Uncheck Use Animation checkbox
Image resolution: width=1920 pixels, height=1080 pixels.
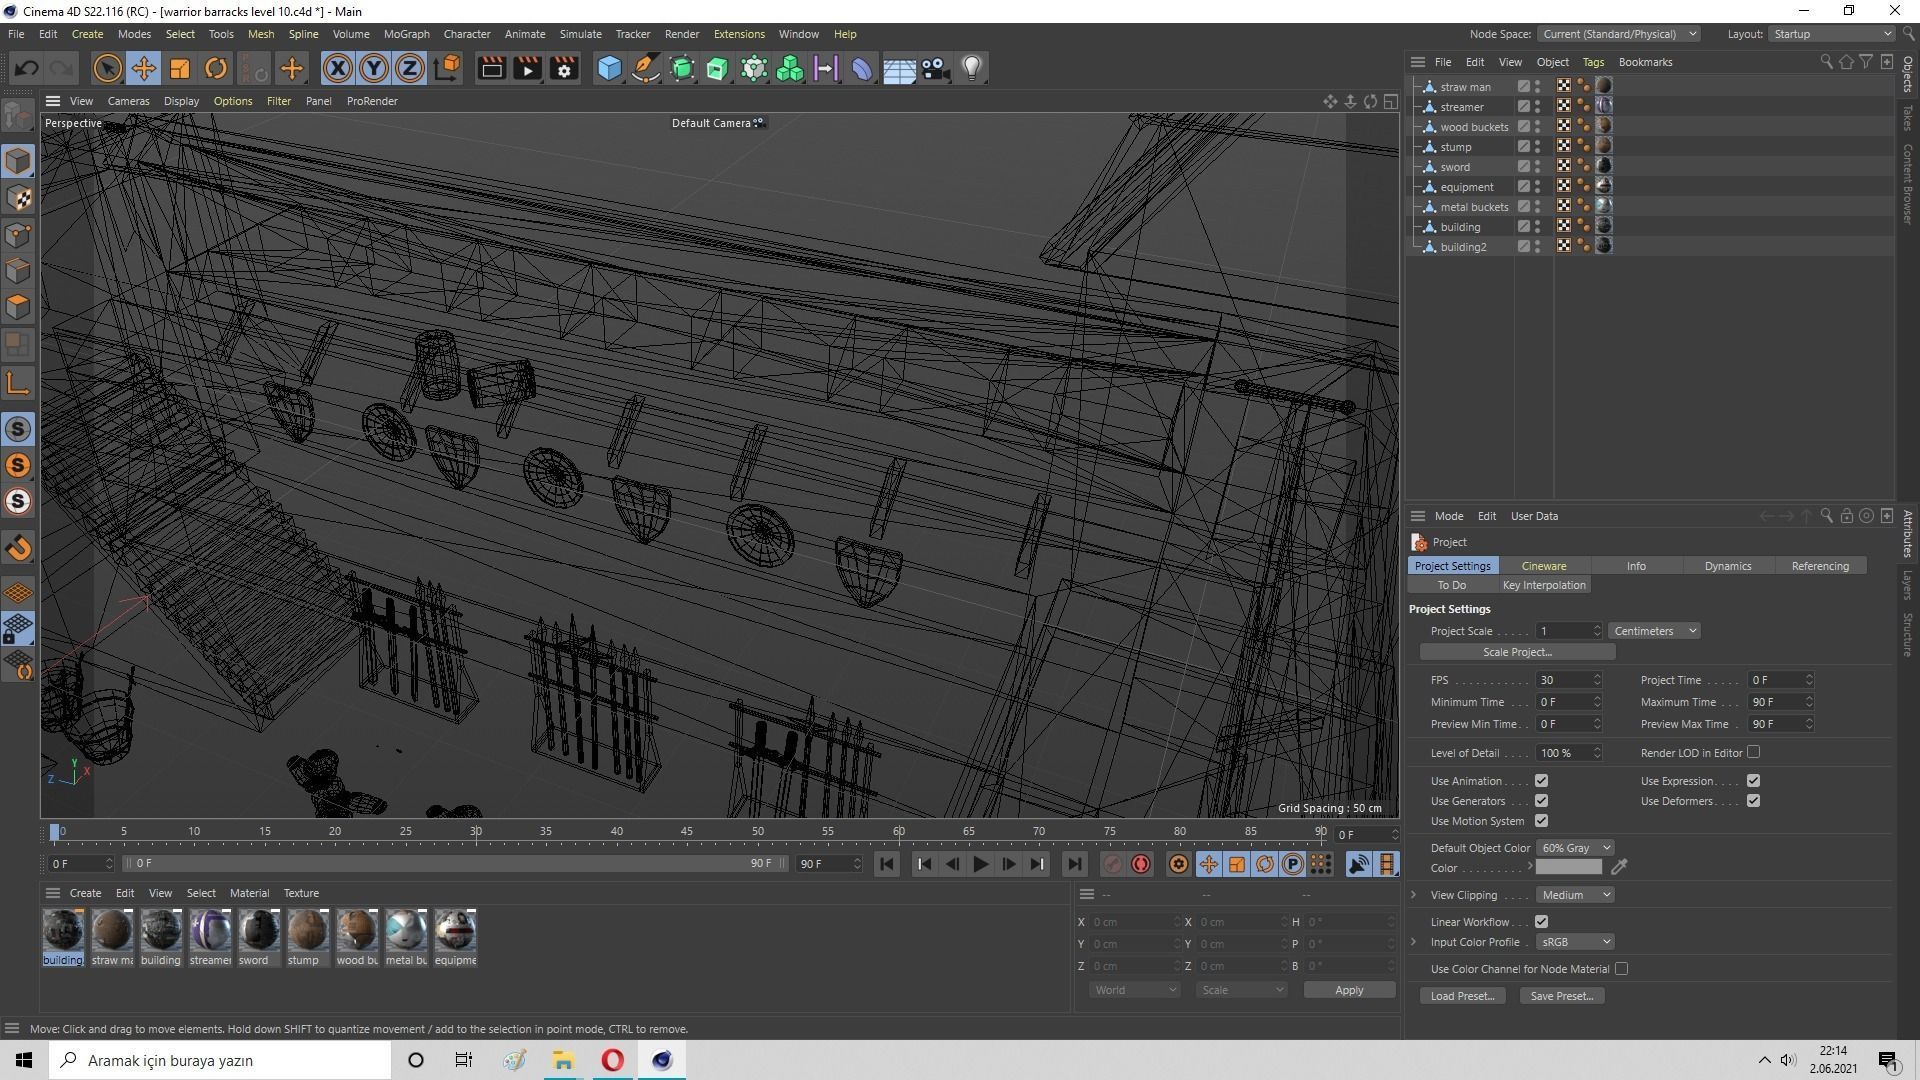click(1541, 781)
